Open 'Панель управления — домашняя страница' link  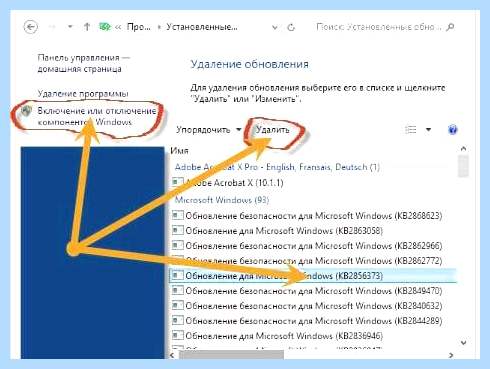(83, 63)
